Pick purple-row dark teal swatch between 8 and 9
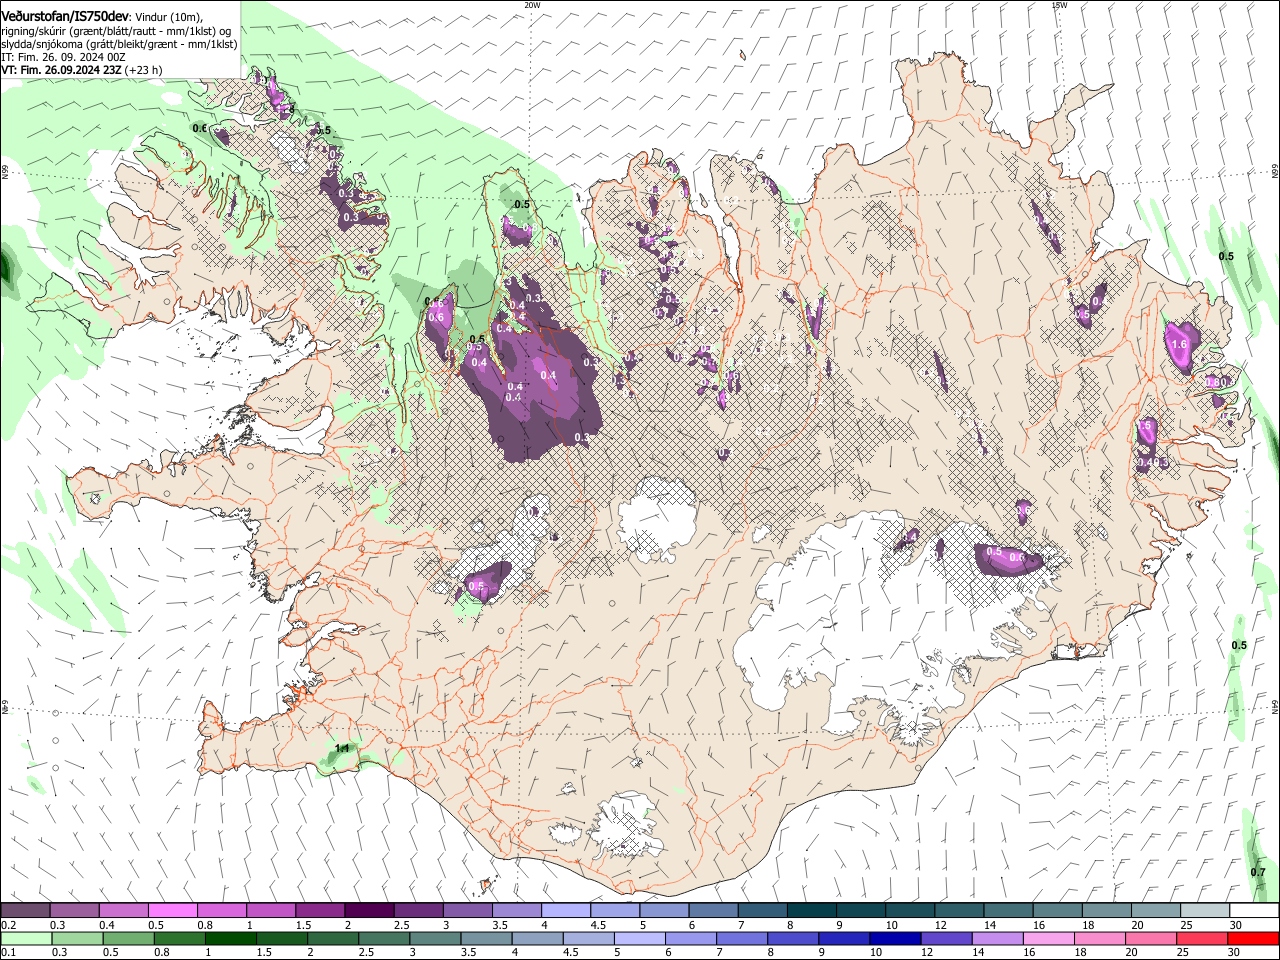Screen dimensions: 1280x960 pos(812,911)
